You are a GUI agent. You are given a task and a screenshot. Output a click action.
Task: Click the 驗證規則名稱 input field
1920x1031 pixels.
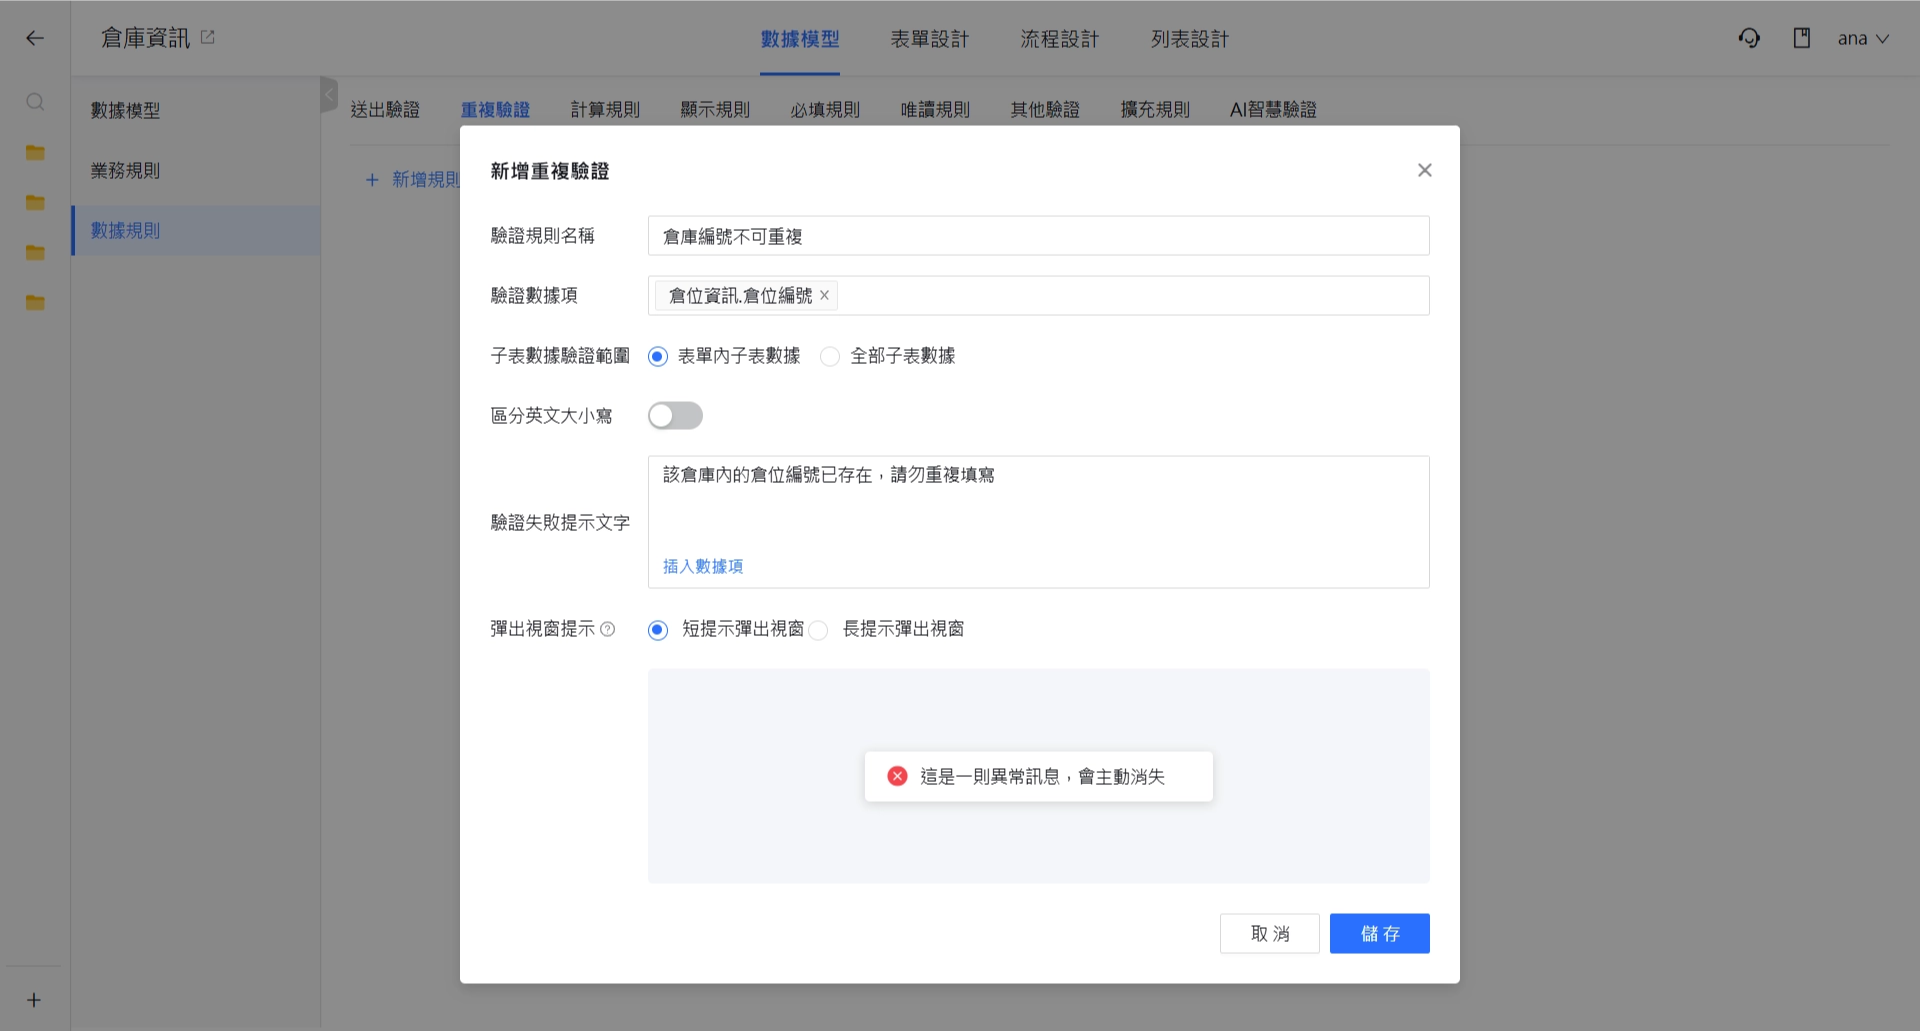(1039, 236)
